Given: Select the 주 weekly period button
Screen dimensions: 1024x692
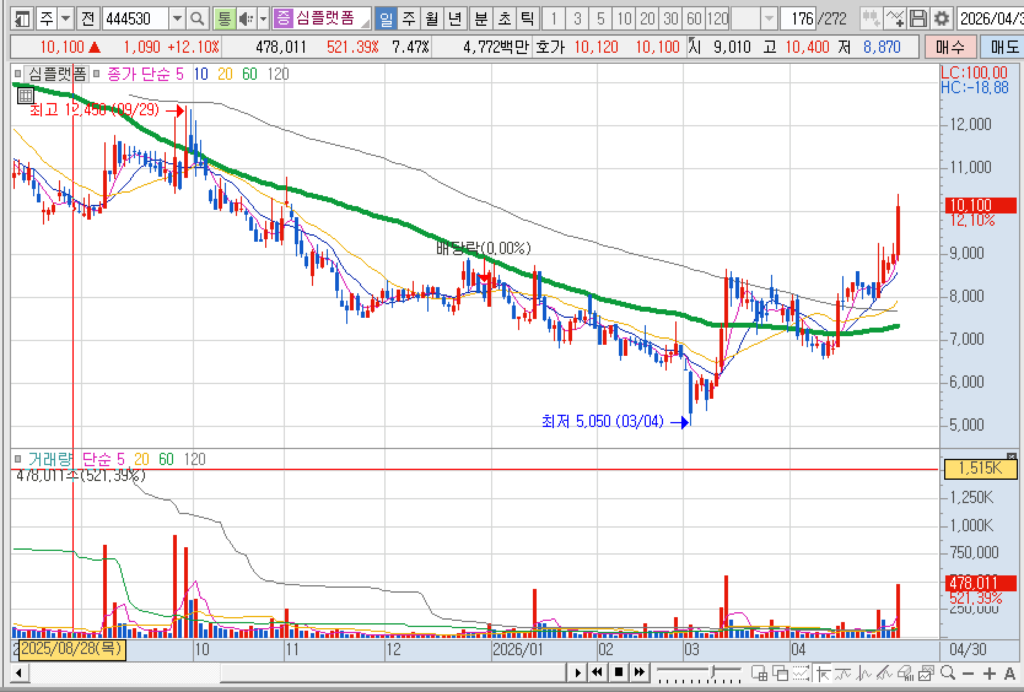Looking at the screenshot, I should click(x=409, y=18).
